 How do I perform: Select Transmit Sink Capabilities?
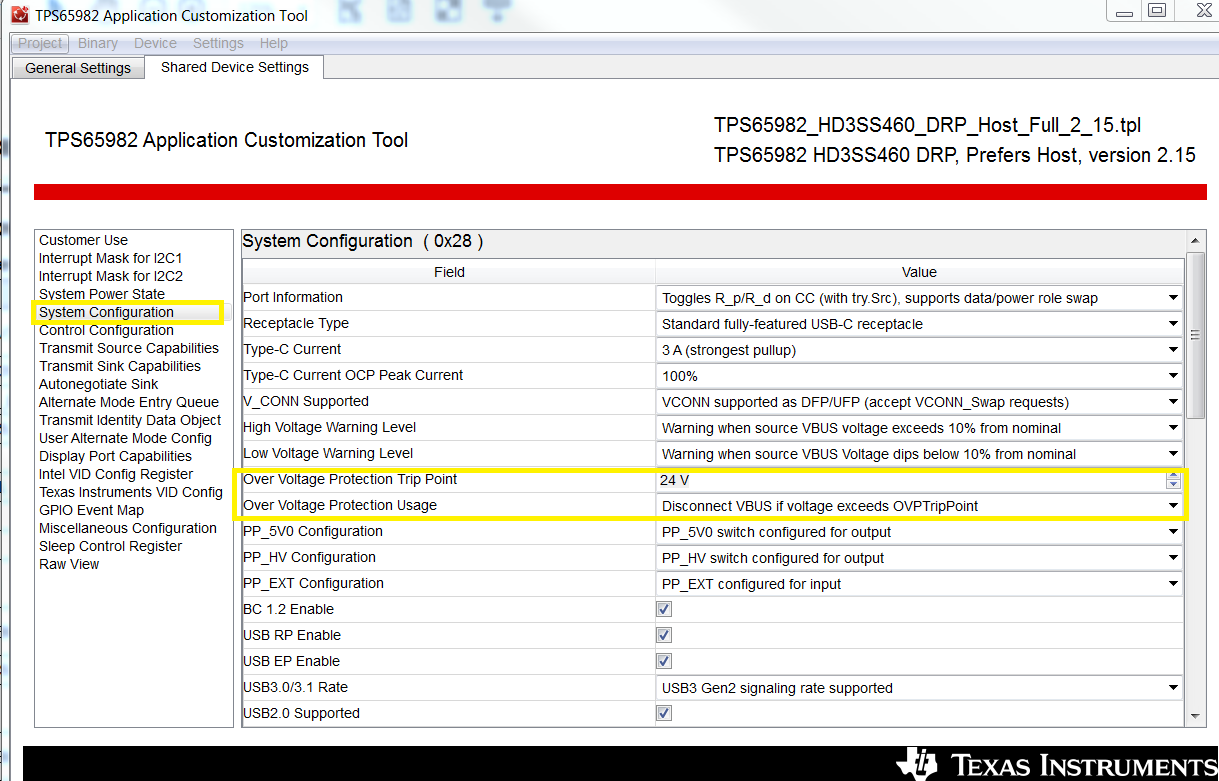tap(120, 366)
